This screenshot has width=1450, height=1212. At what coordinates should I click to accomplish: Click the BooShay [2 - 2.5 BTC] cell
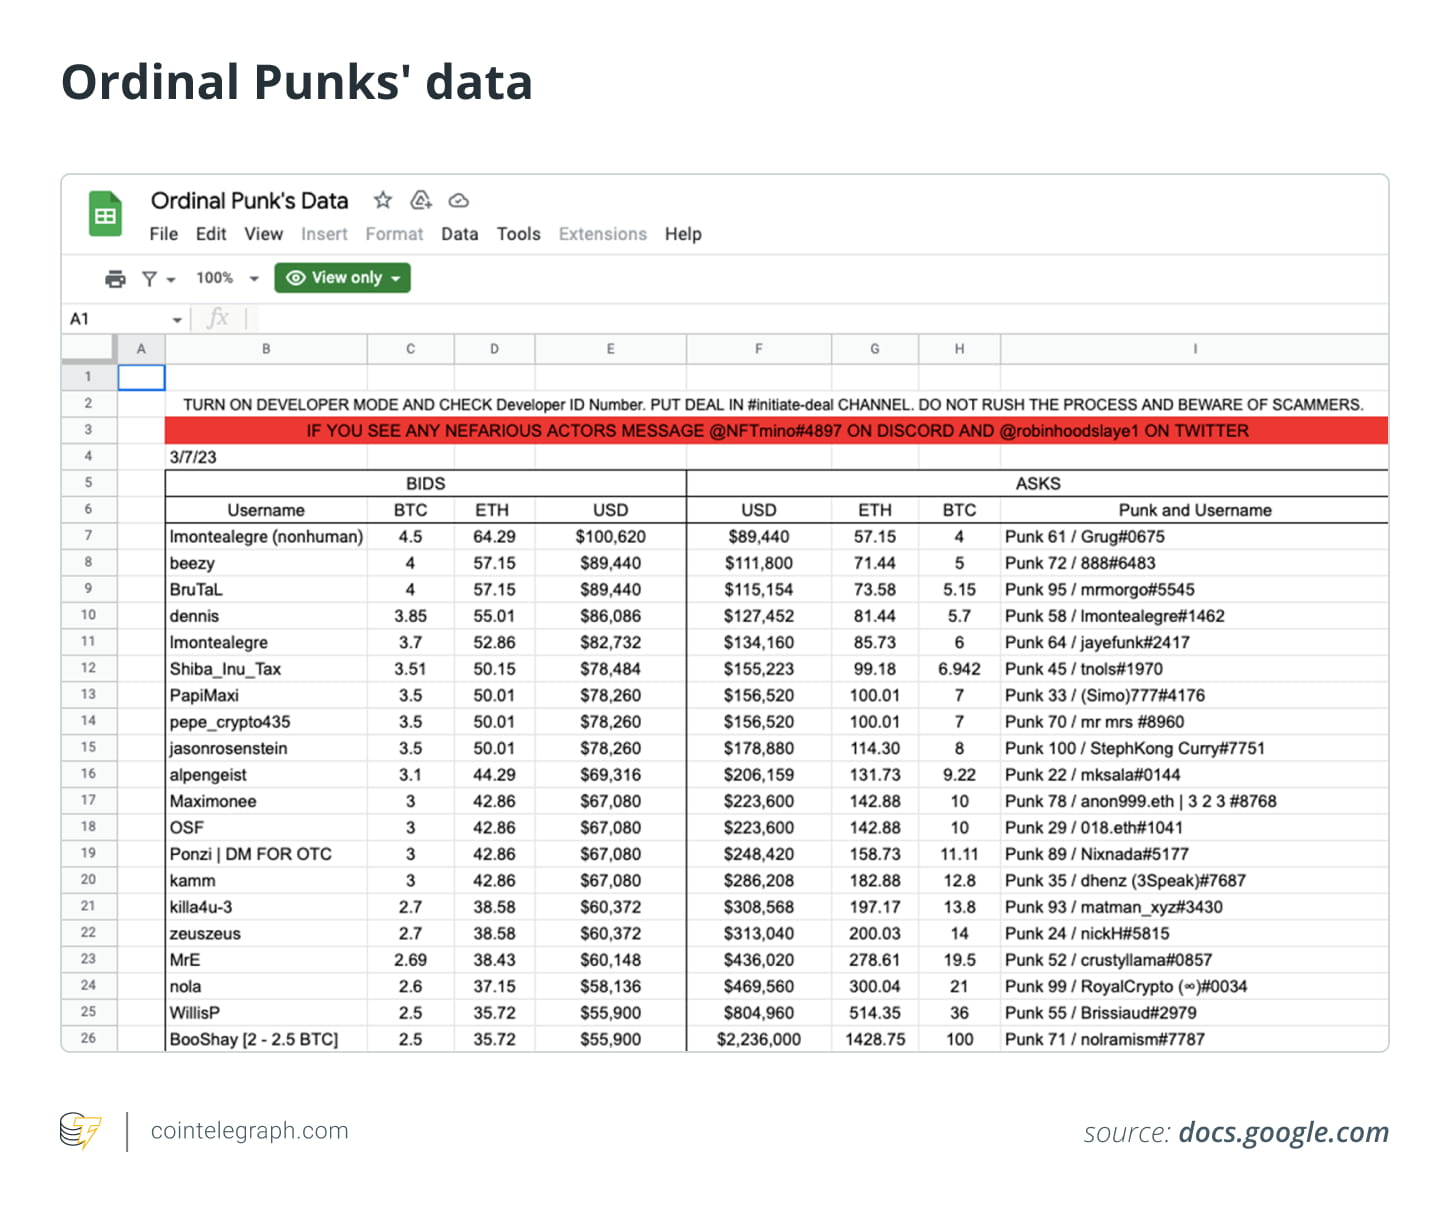[x=266, y=1039]
